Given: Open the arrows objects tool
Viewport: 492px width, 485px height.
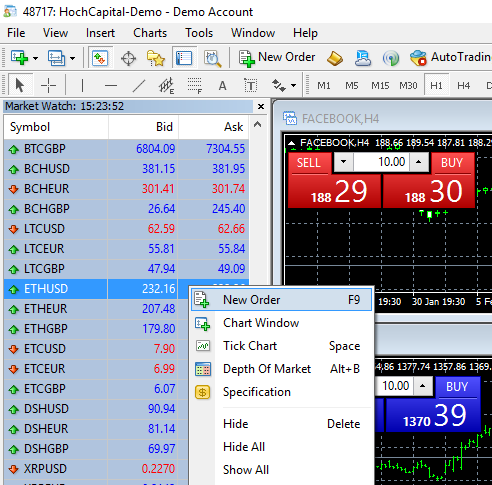Looking at the screenshot, I should [x=279, y=86].
